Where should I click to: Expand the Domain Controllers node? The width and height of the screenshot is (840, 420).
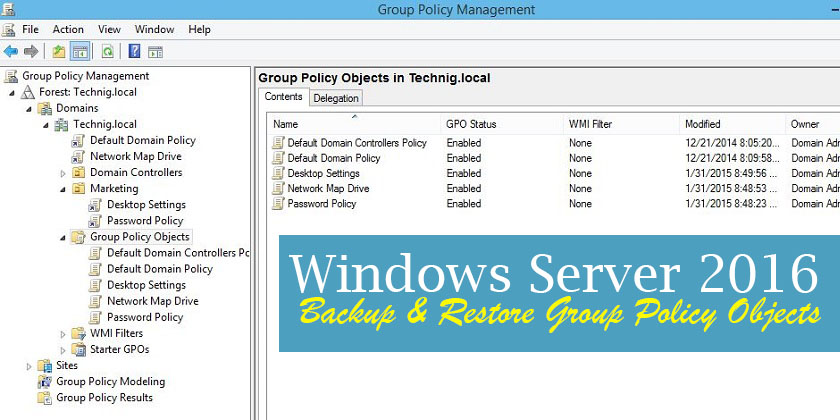63,173
